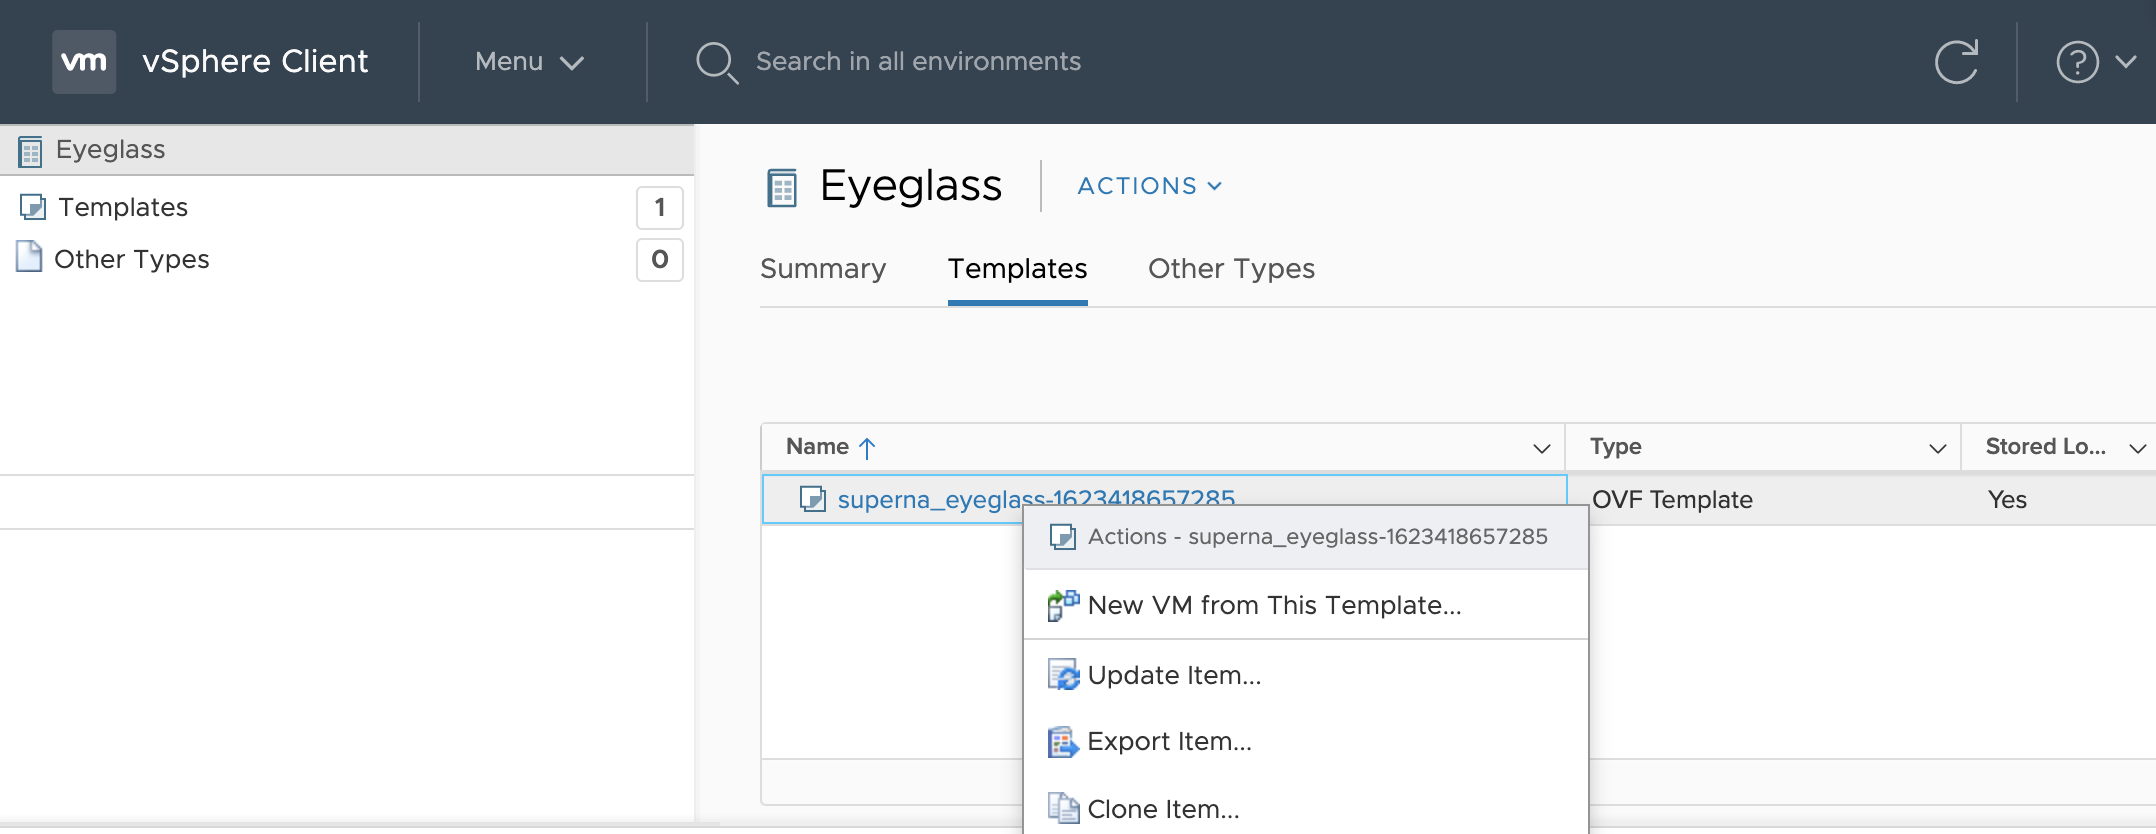The height and width of the screenshot is (834, 2156).
Task: Click the Other Types count badge 0
Action: [660, 260]
